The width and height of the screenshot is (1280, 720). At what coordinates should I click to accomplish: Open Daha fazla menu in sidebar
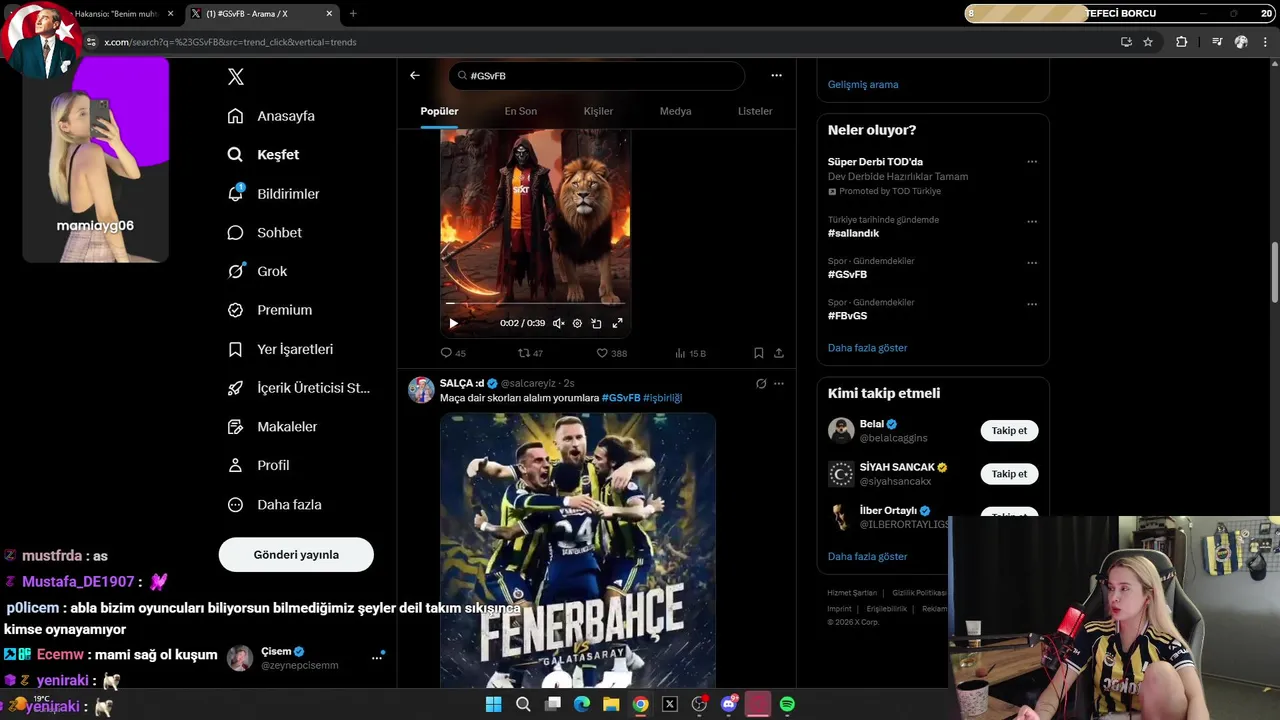click(x=274, y=505)
